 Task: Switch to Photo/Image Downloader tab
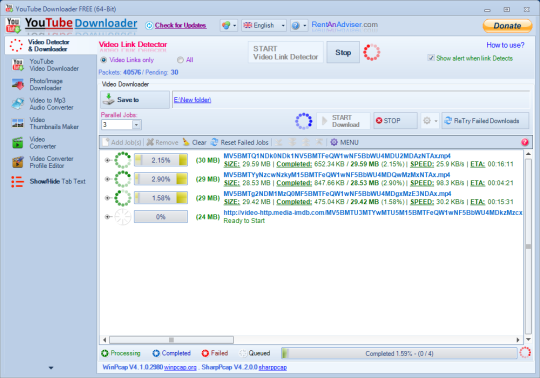point(51,84)
